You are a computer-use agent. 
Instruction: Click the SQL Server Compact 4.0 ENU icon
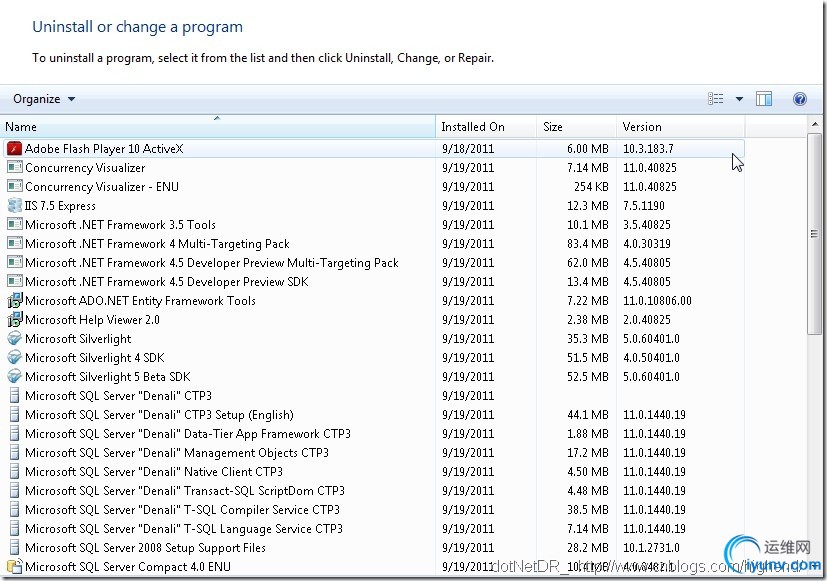[x=15, y=566]
